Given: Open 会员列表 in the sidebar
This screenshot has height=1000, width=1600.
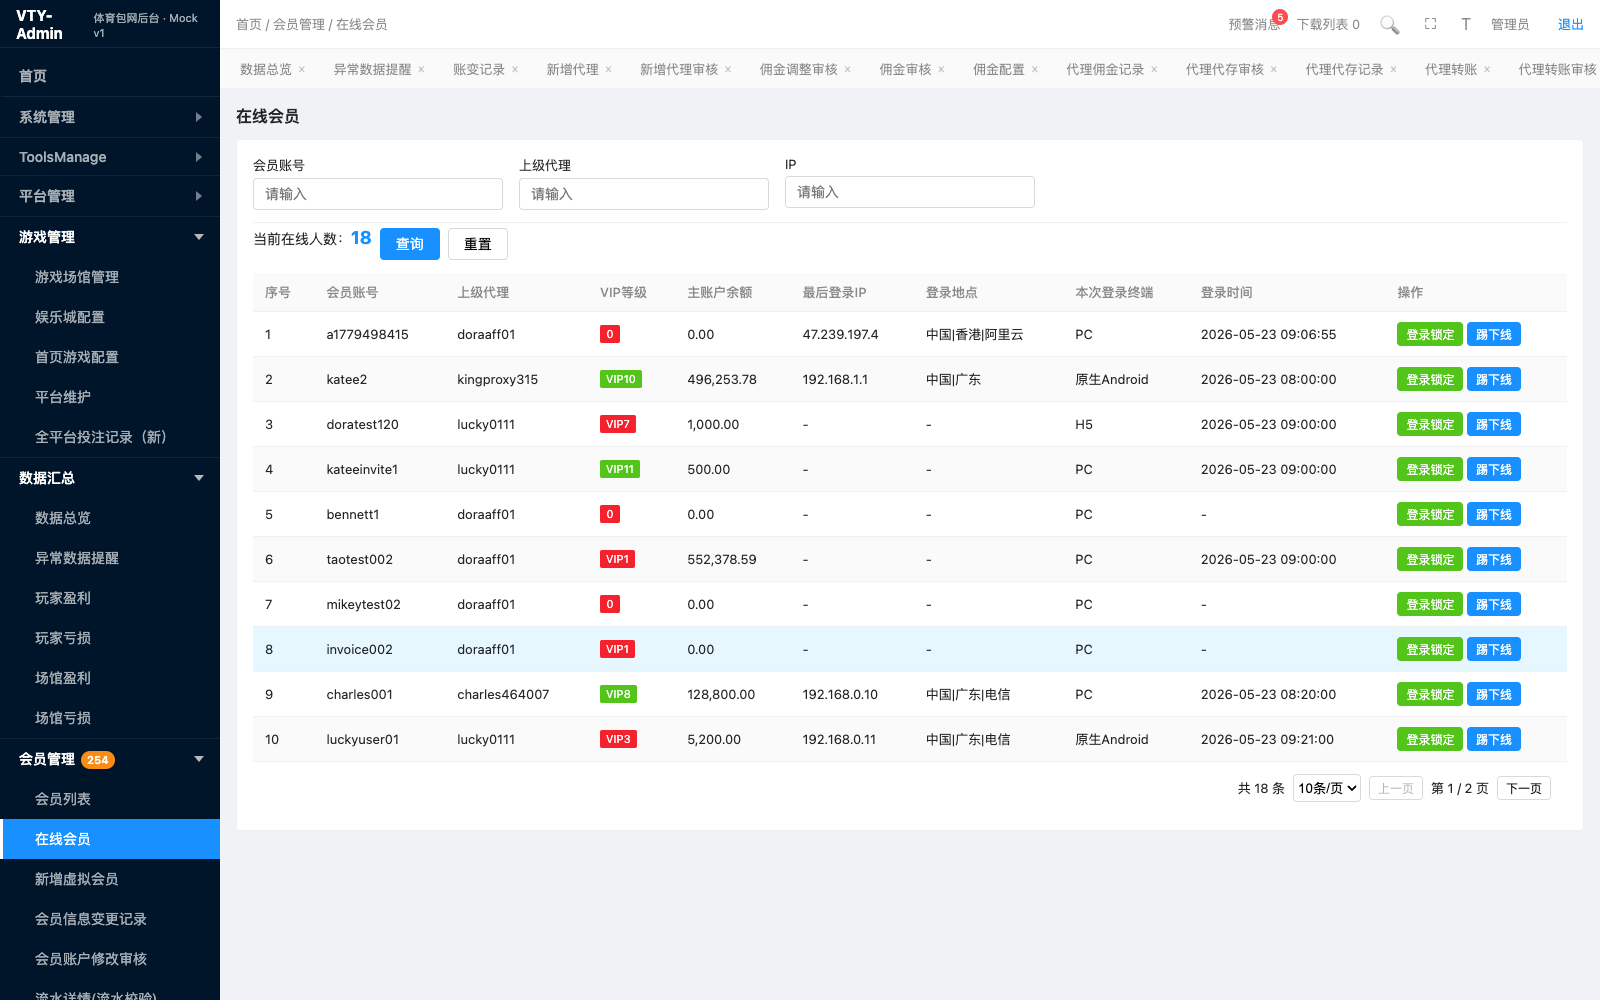Looking at the screenshot, I should click(110, 799).
